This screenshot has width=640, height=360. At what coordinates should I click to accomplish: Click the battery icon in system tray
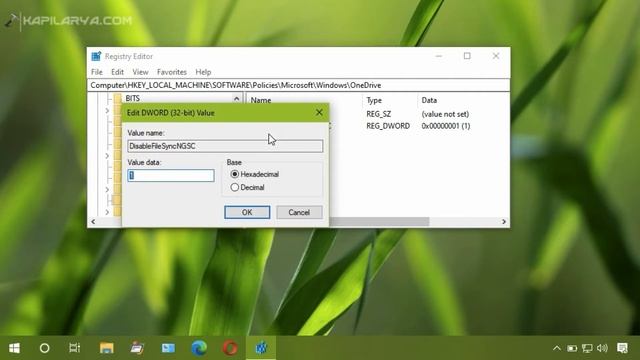[572, 348]
